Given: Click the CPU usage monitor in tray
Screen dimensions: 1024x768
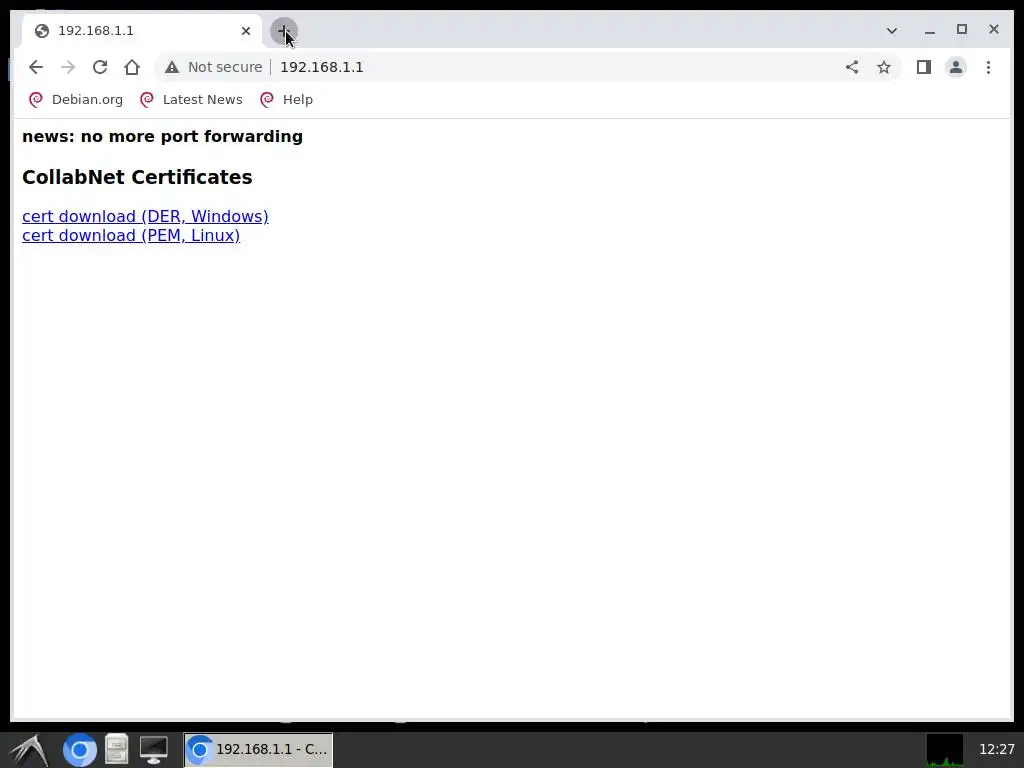Looking at the screenshot, I should pos(944,750).
